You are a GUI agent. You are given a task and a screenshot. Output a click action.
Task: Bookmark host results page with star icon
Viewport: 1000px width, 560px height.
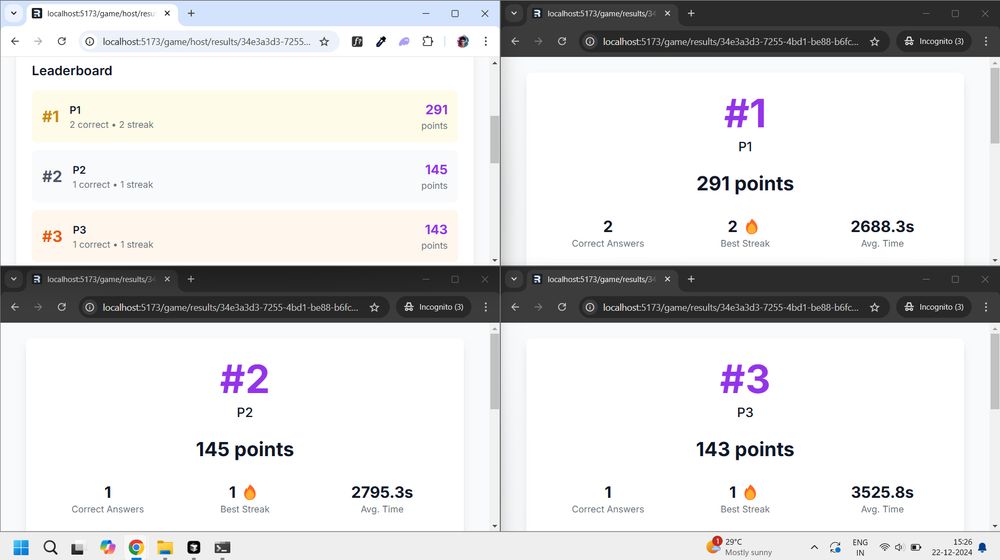[x=324, y=41]
